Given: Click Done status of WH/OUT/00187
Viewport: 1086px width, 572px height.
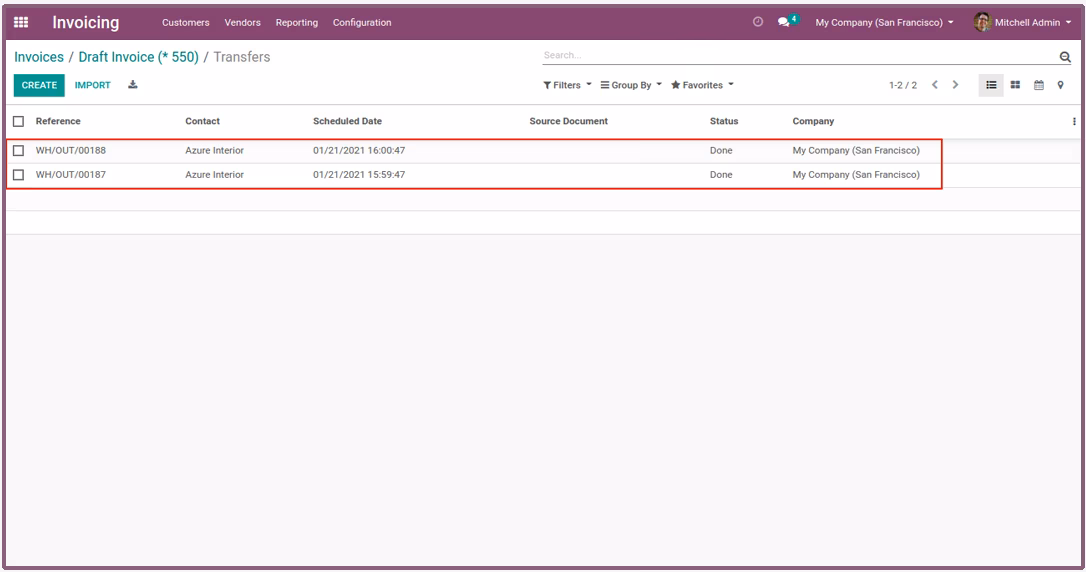Looking at the screenshot, I should click(x=721, y=175).
